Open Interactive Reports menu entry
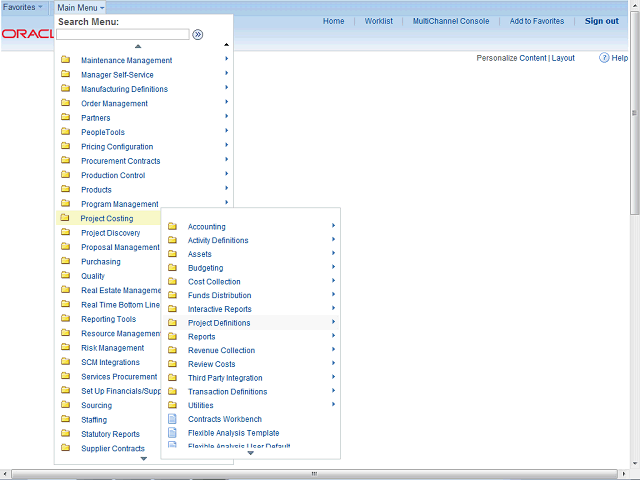Viewport: 640px width, 480px height. [x=219, y=309]
